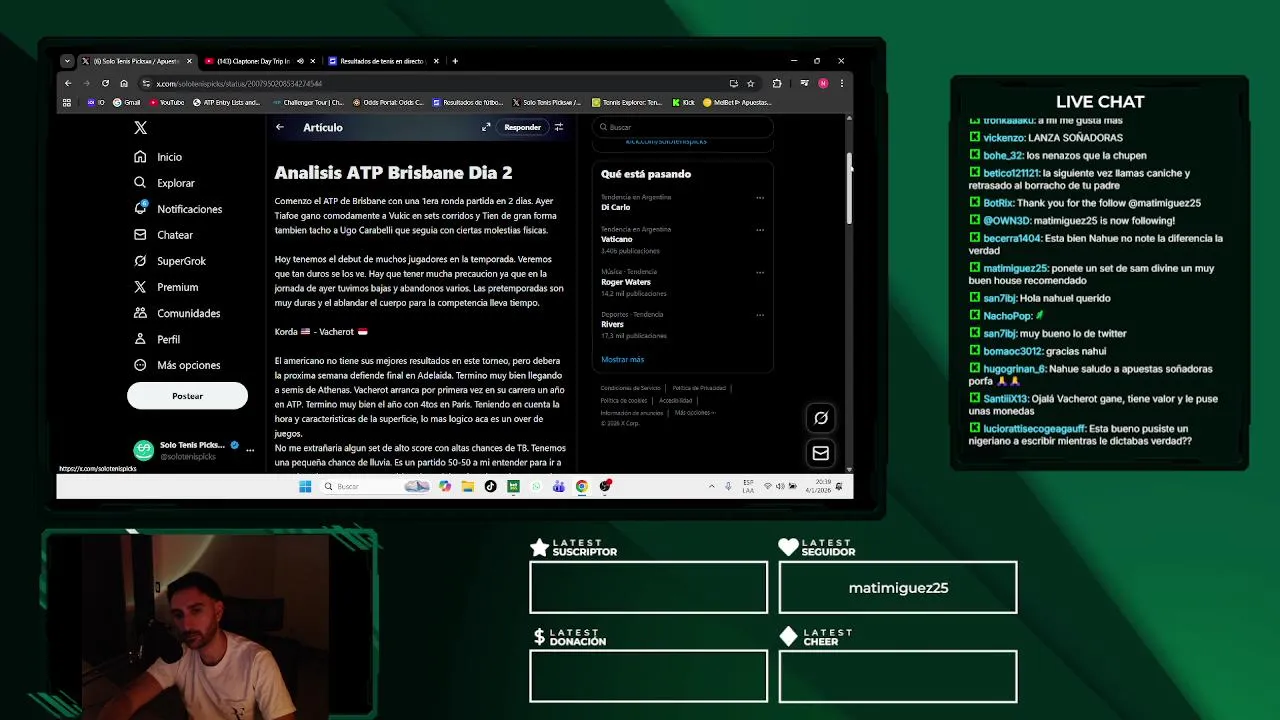This screenshot has height=720, width=1280.
Task: Click the page vertical scrollbar thumb
Action: 849,188
